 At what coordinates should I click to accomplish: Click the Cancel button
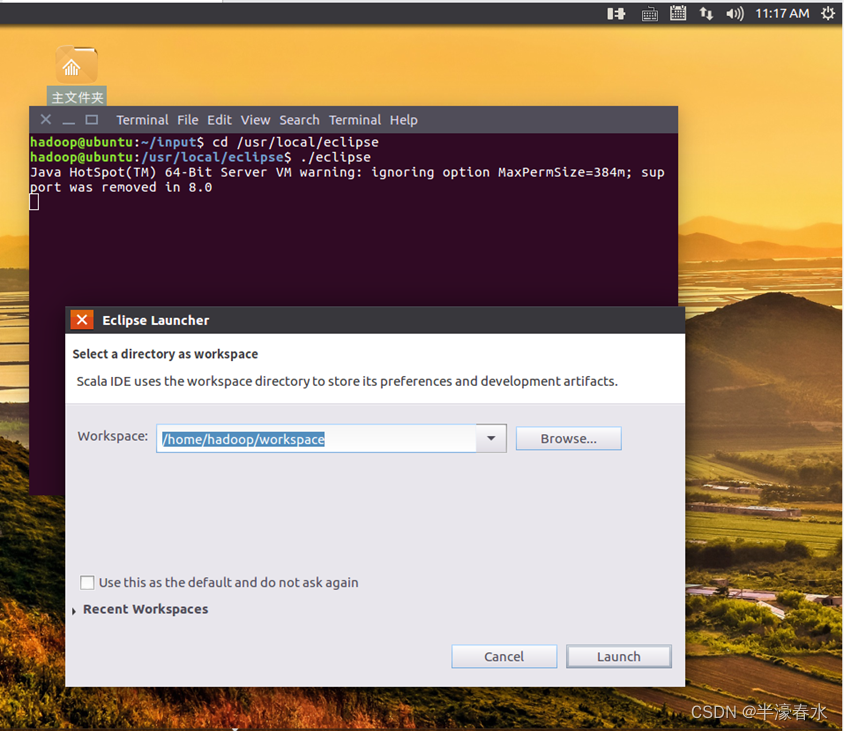tap(504, 656)
